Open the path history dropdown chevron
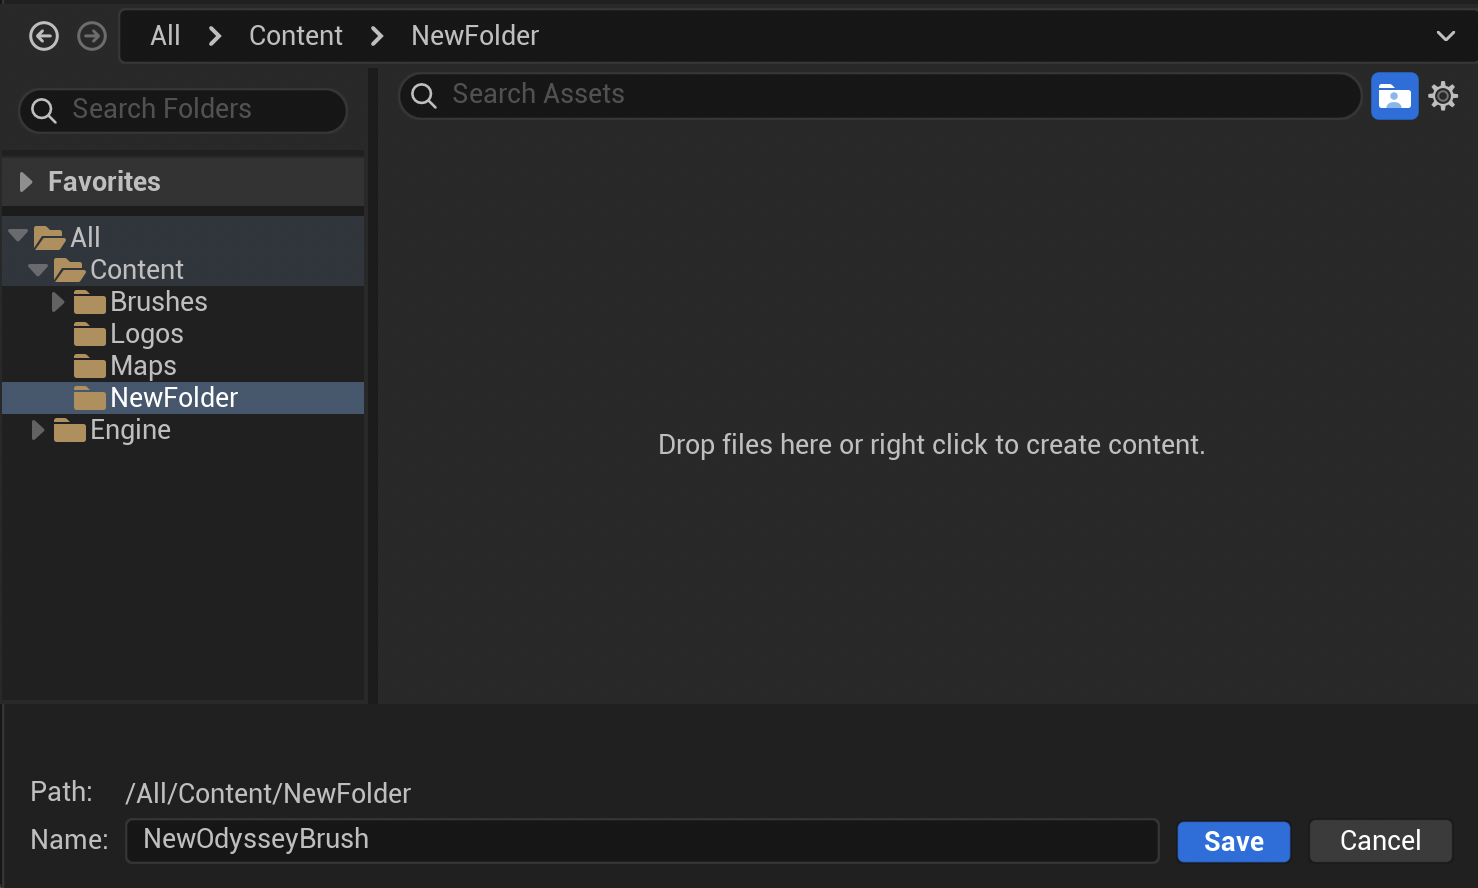 pos(1445,36)
